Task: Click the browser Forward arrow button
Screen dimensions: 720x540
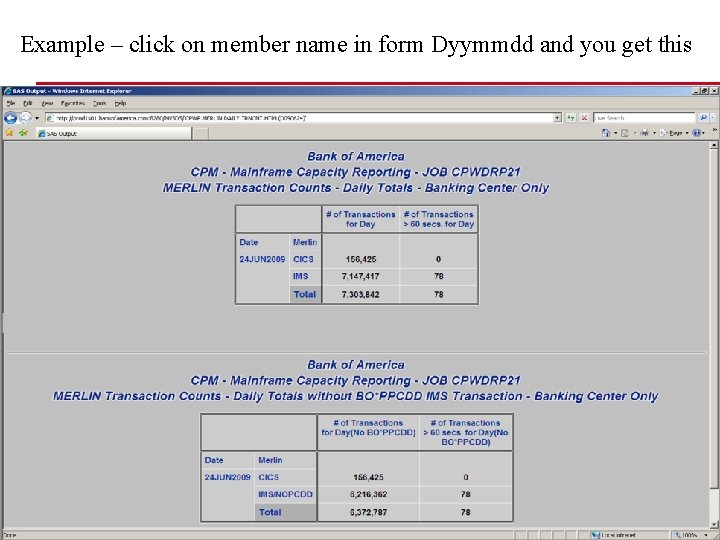Action: click(x=25, y=118)
